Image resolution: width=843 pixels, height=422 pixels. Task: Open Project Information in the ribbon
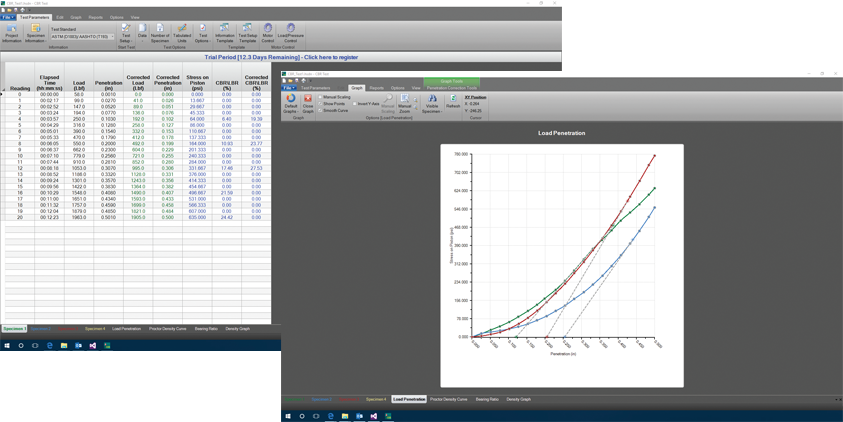(x=11, y=32)
